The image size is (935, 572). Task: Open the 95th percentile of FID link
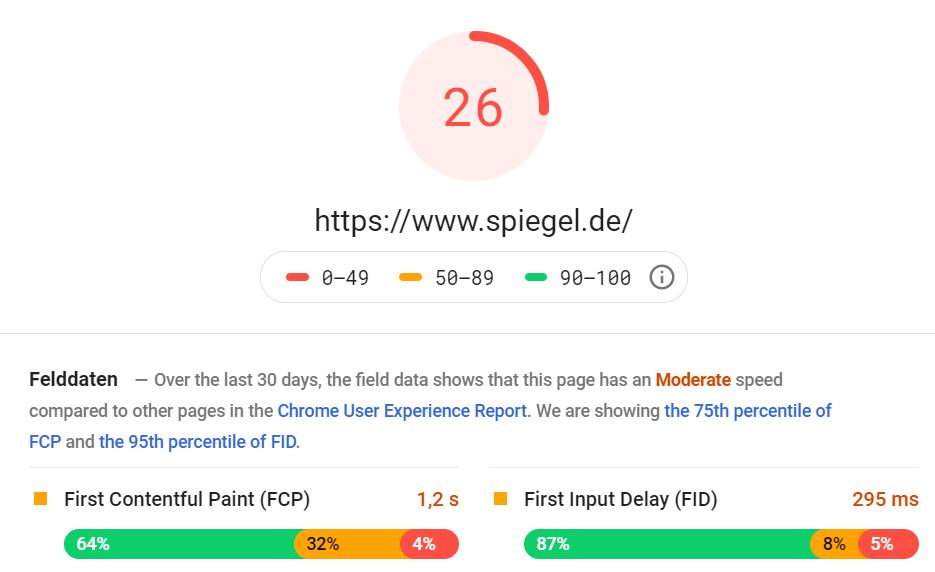(x=198, y=442)
